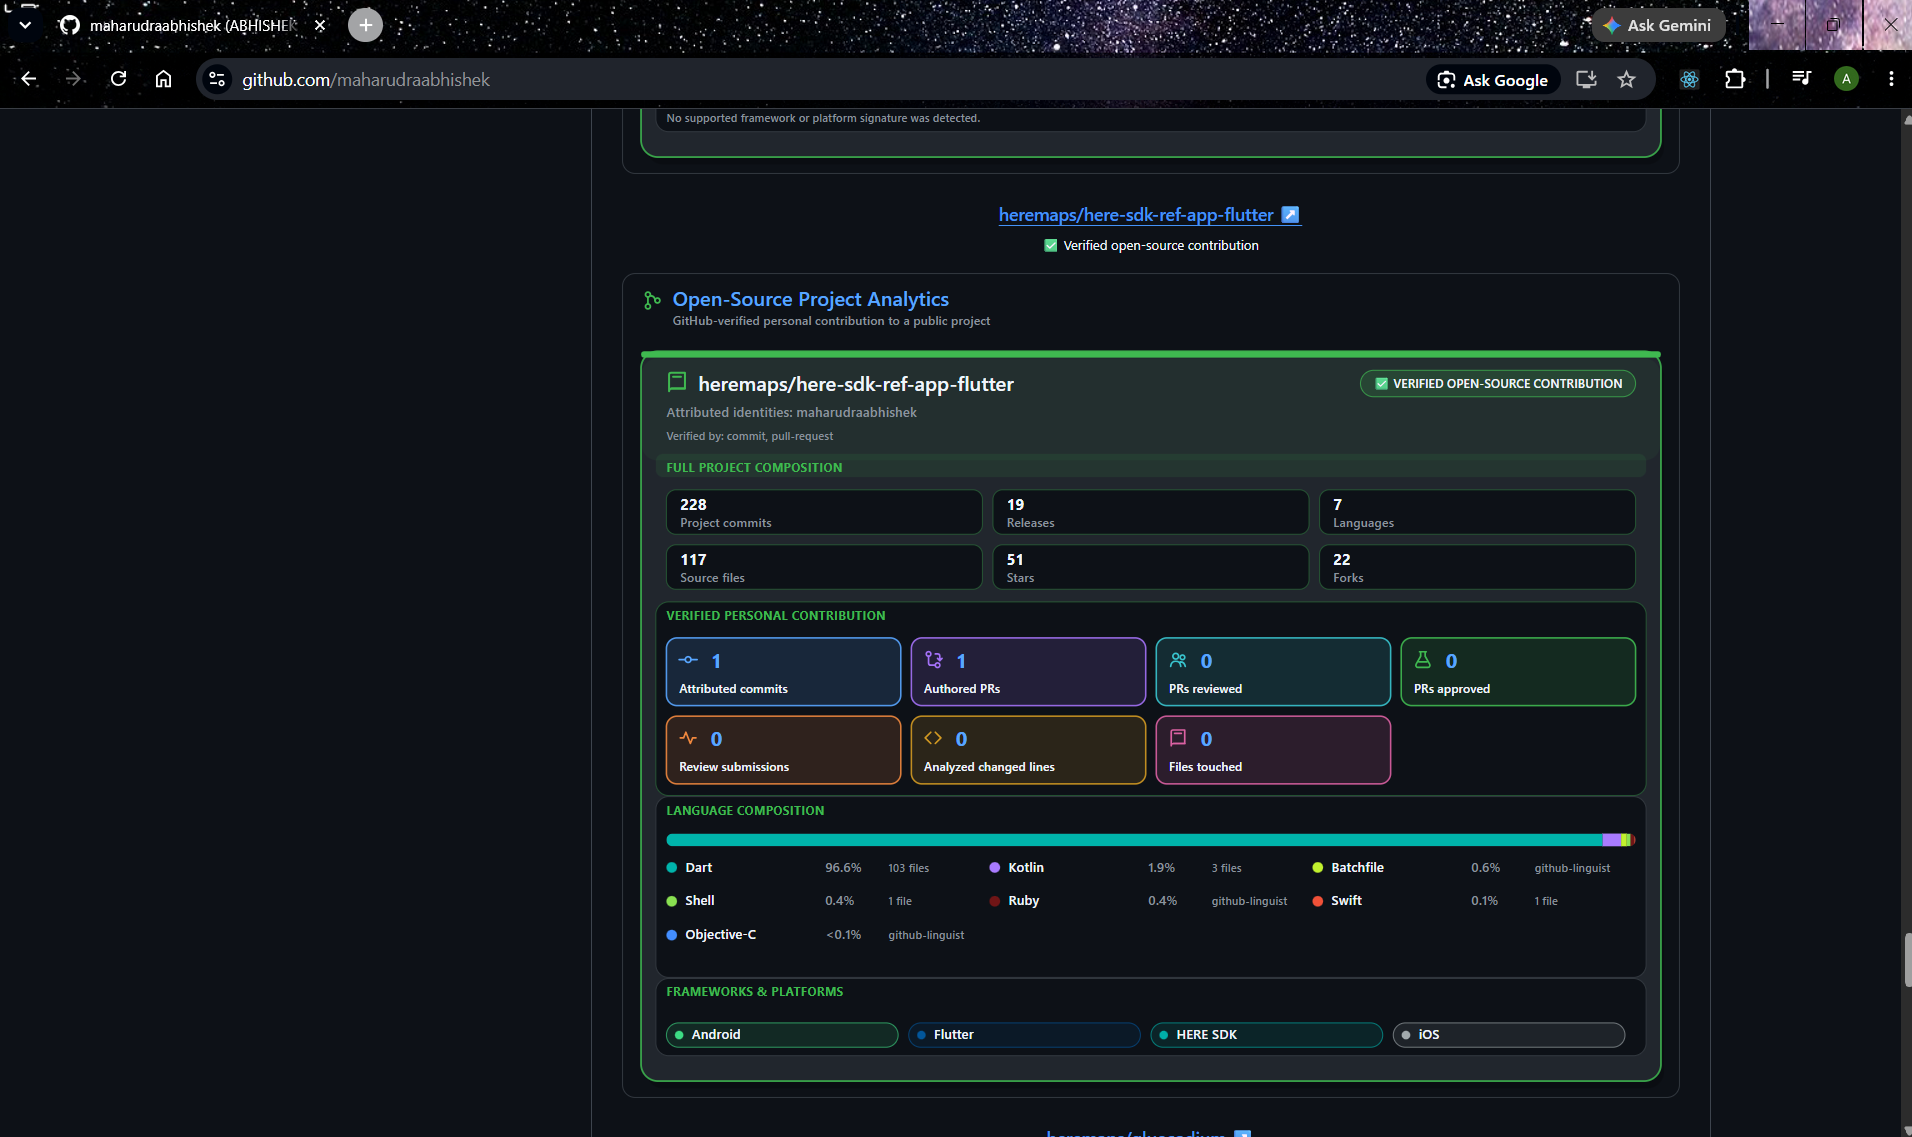Screen dimensions: 1912x1137
Task: Click the Open-Source Project Analytics heading
Action: (810, 299)
